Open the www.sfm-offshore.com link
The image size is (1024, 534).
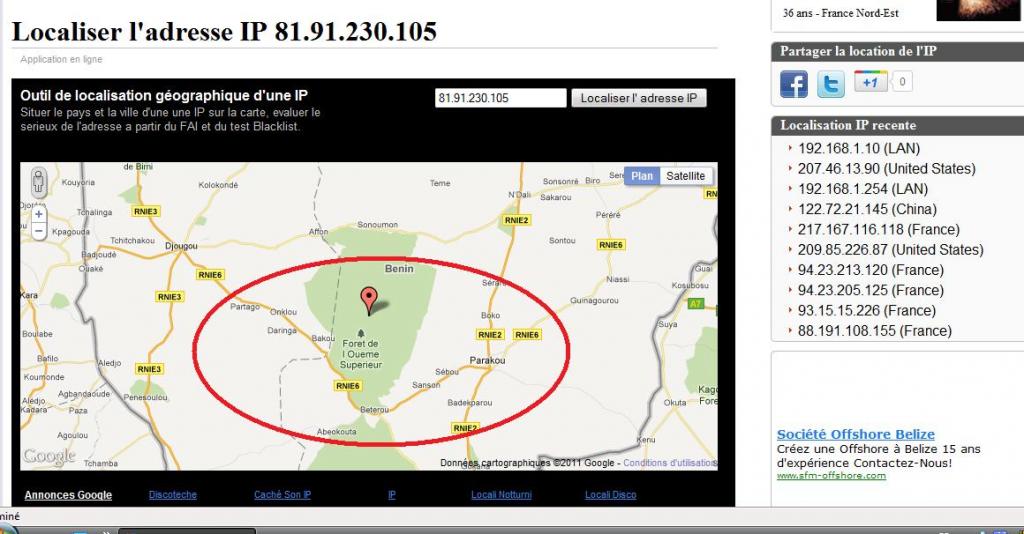click(x=831, y=475)
